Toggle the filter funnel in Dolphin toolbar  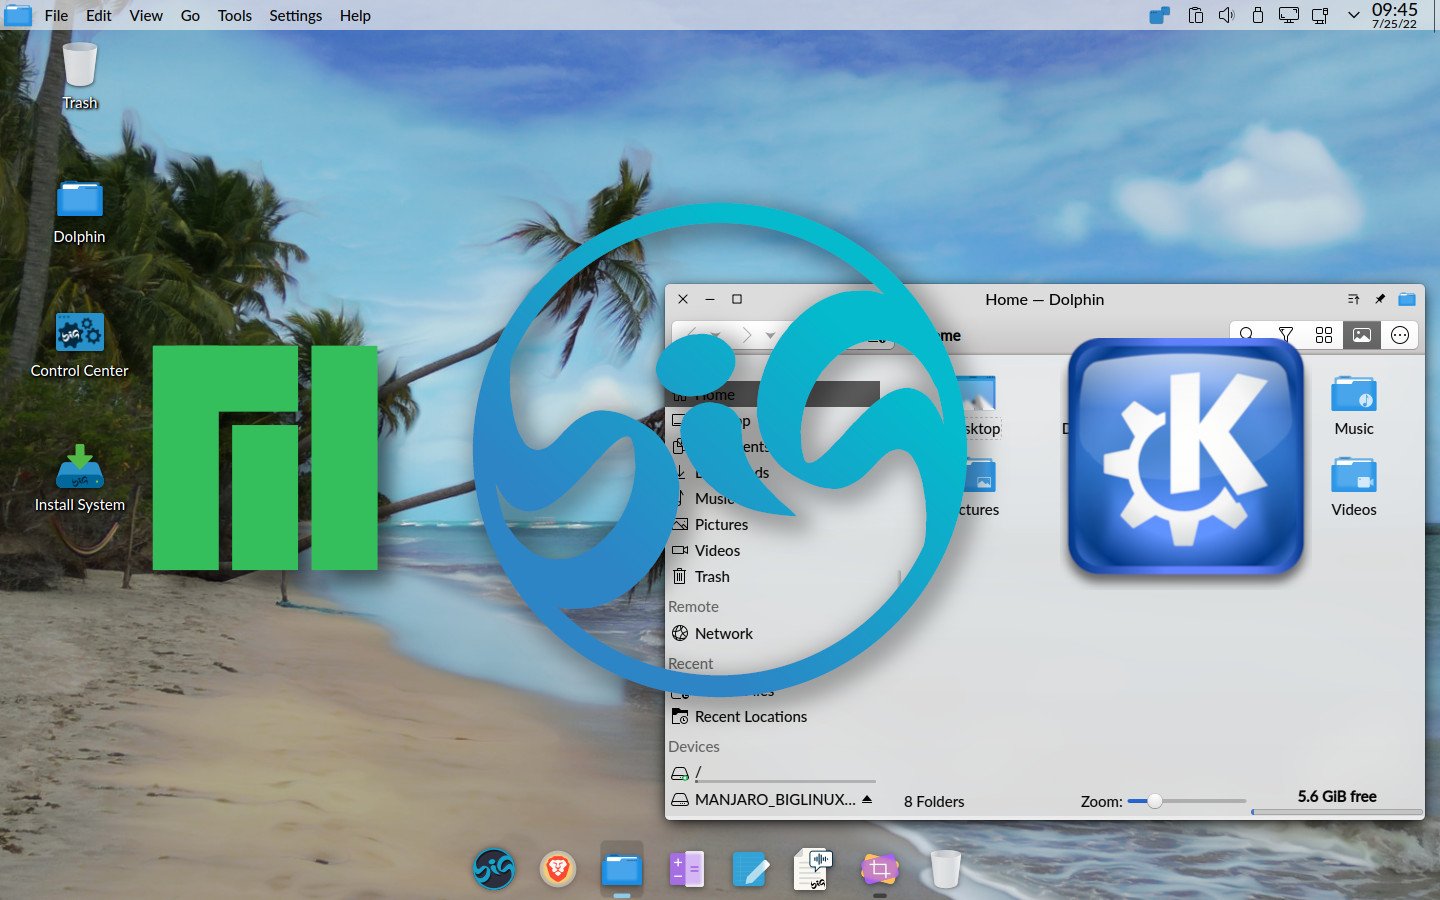coord(1286,335)
